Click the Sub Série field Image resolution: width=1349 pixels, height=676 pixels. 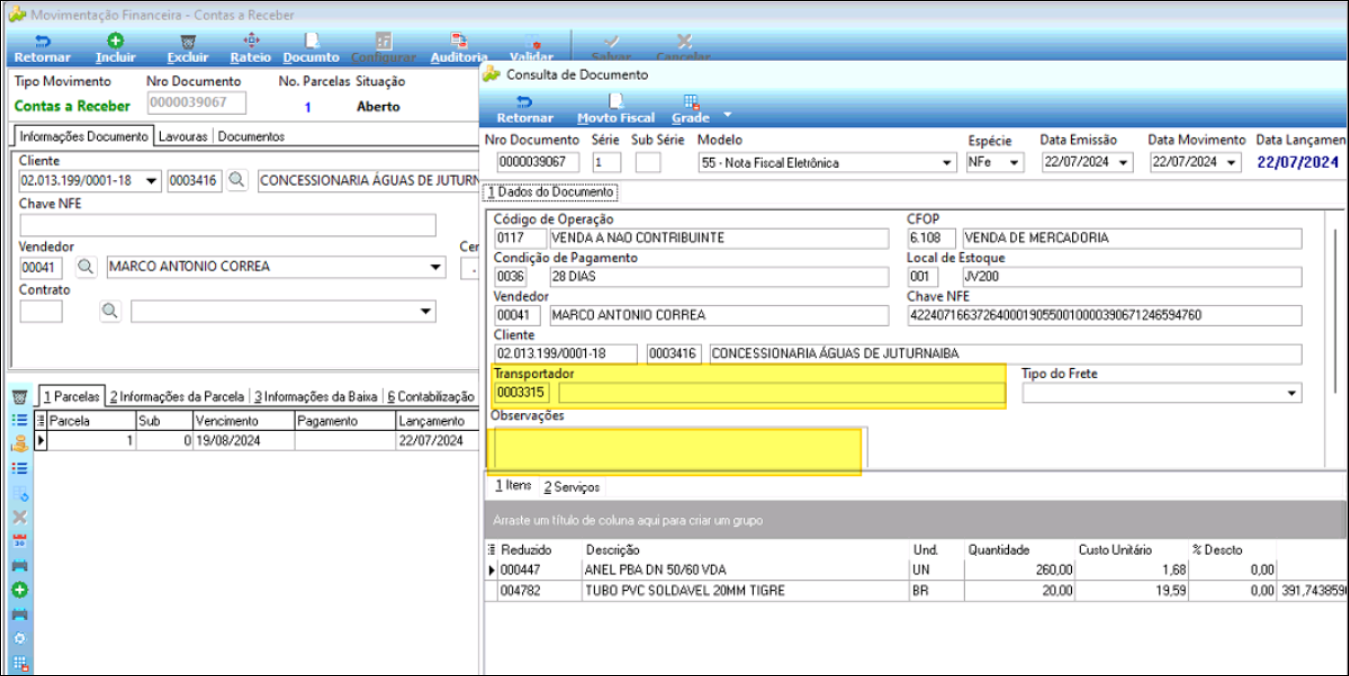tap(648, 162)
